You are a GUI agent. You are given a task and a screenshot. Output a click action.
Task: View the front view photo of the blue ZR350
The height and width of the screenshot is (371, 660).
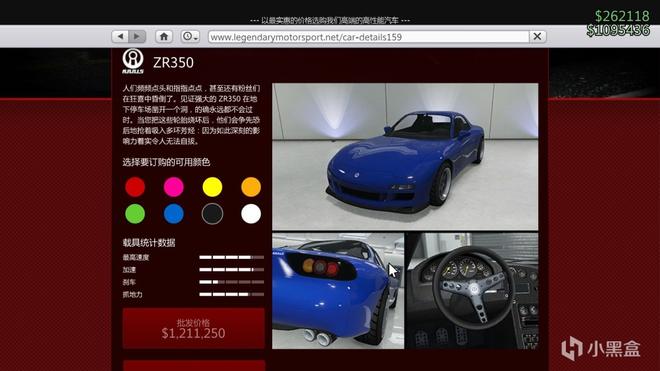point(405,157)
